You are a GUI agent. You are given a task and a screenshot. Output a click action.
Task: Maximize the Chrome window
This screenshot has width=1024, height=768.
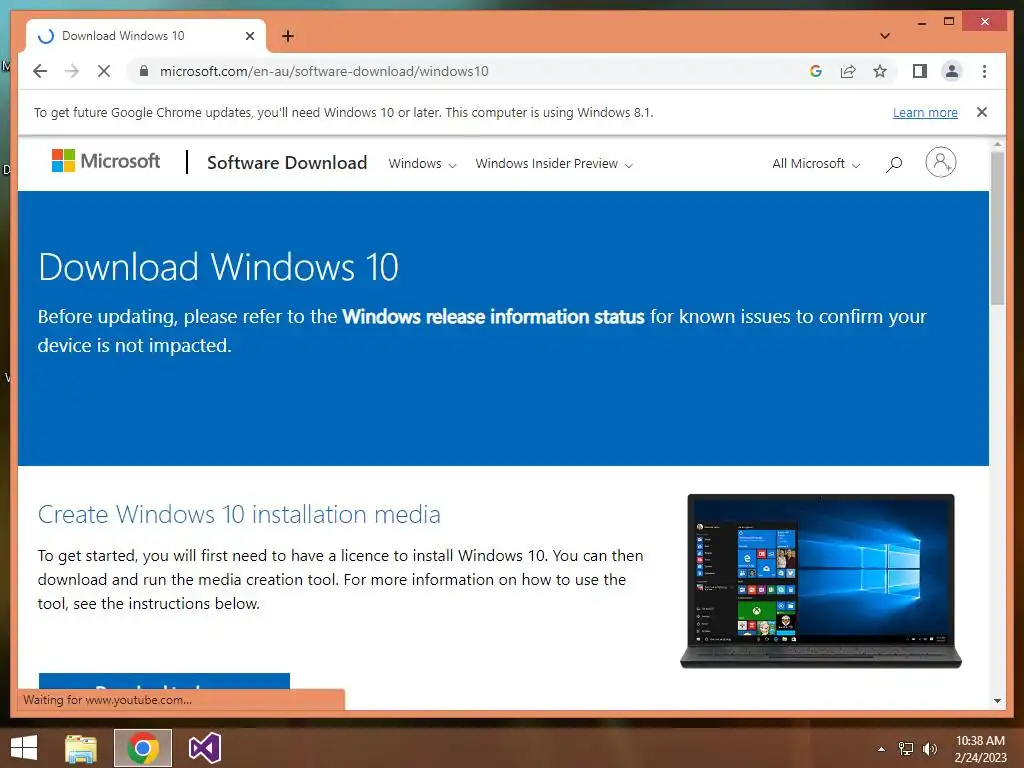point(949,22)
